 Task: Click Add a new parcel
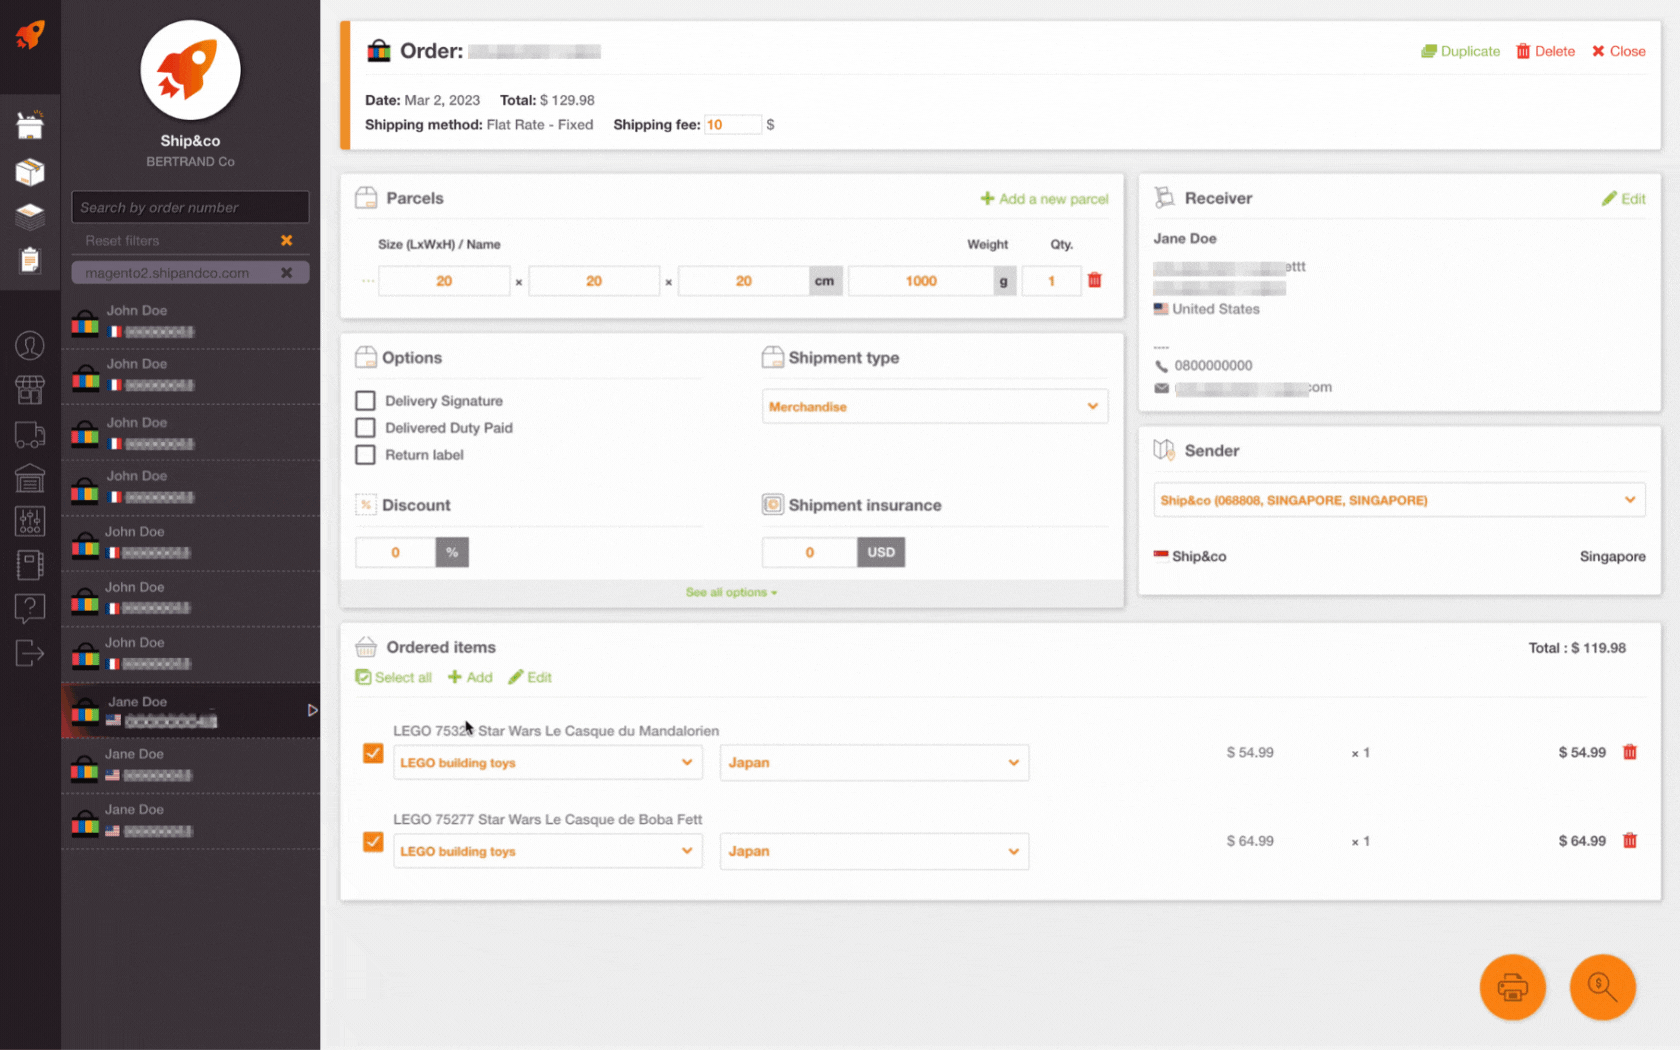1044,199
